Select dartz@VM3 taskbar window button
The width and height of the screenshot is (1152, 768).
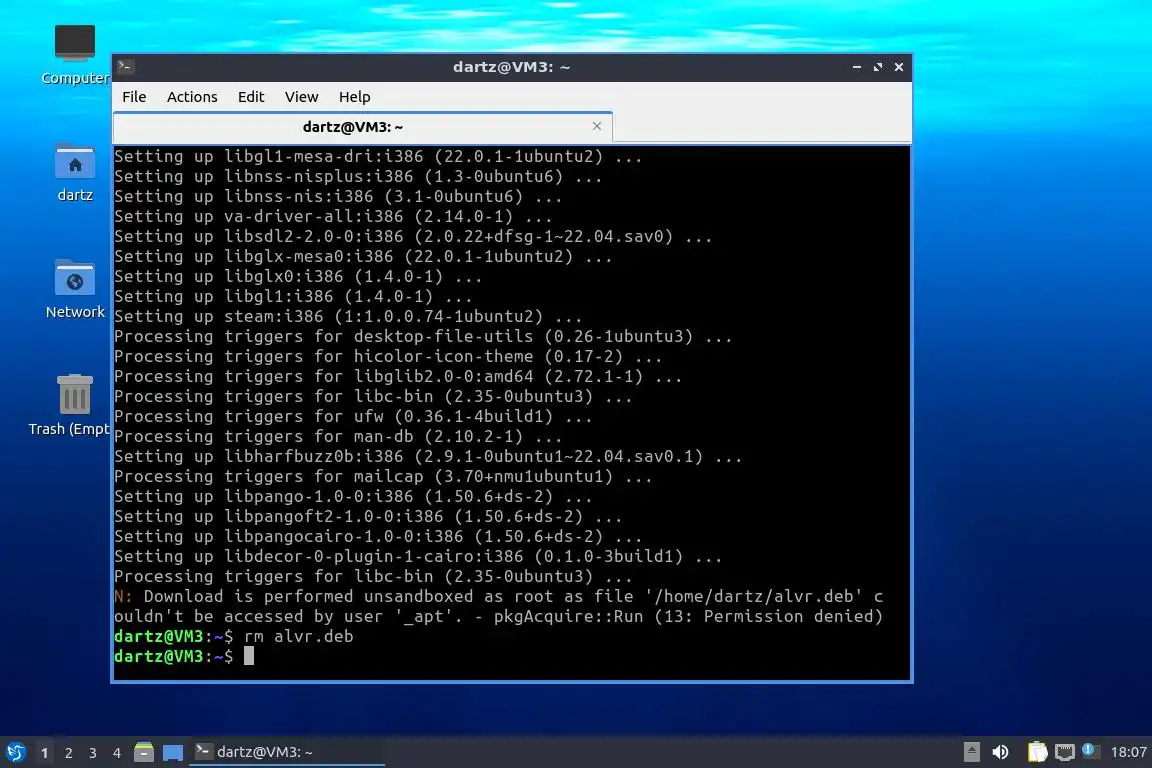(287, 752)
